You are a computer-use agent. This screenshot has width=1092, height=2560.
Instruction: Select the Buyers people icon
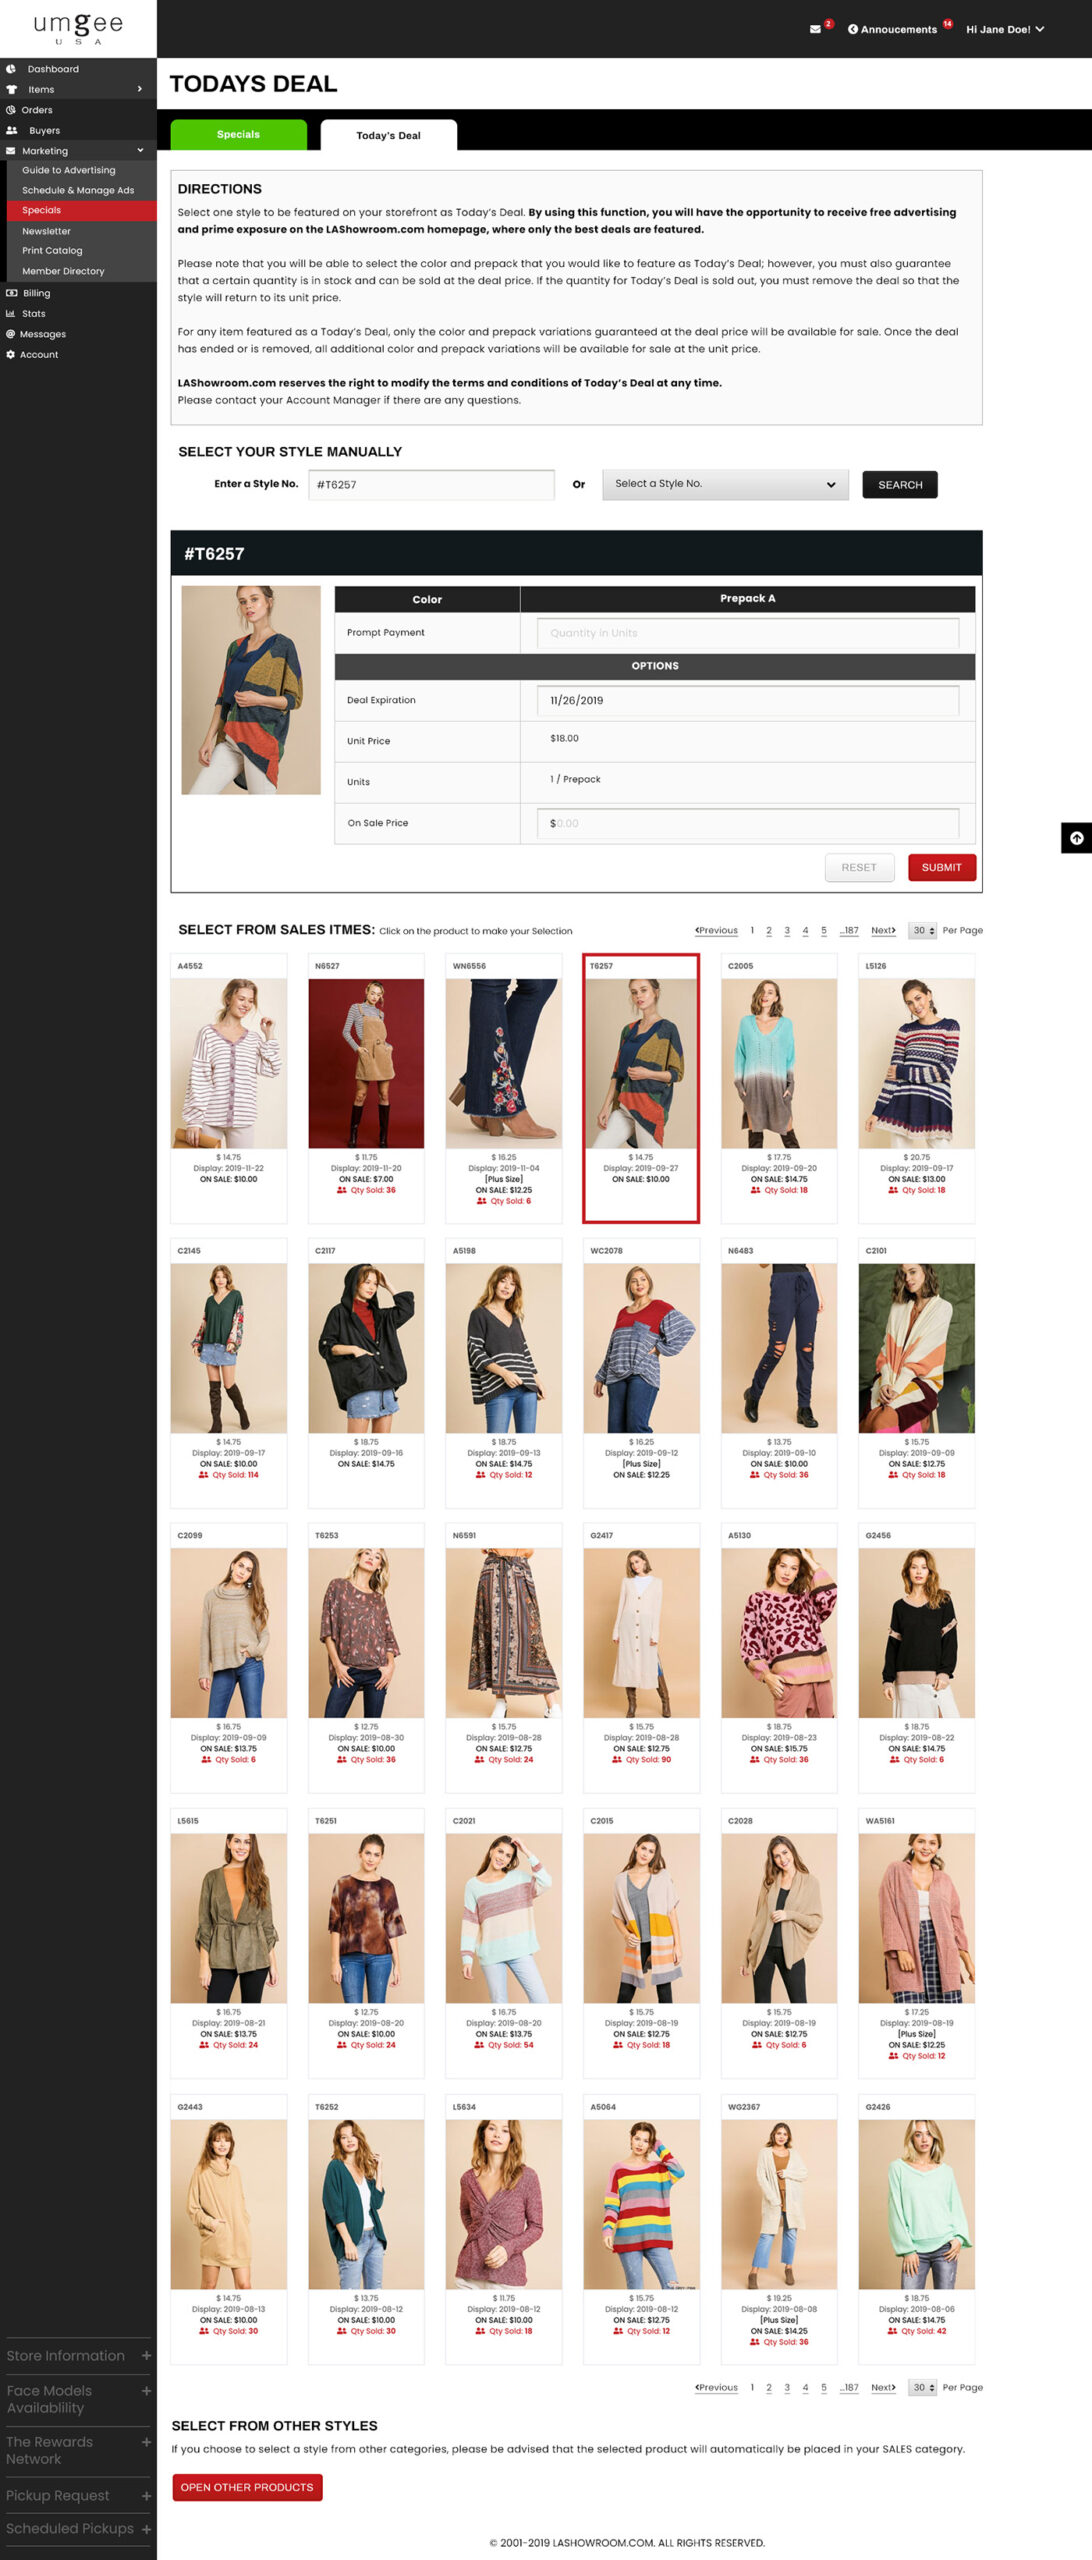click(x=12, y=130)
